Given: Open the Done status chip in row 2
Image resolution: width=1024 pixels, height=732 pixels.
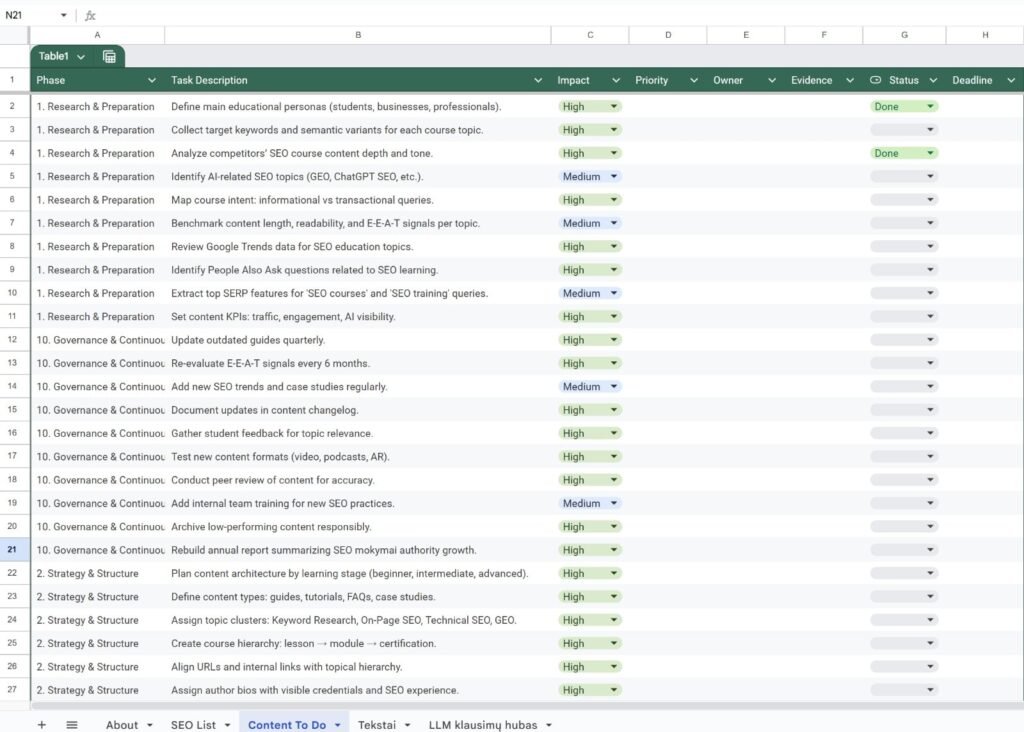Looking at the screenshot, I should (904, 106).
